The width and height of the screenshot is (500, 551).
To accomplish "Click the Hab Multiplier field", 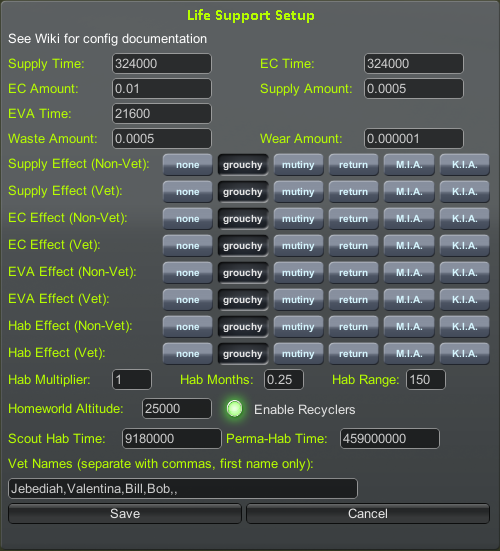I will (132, 380).
